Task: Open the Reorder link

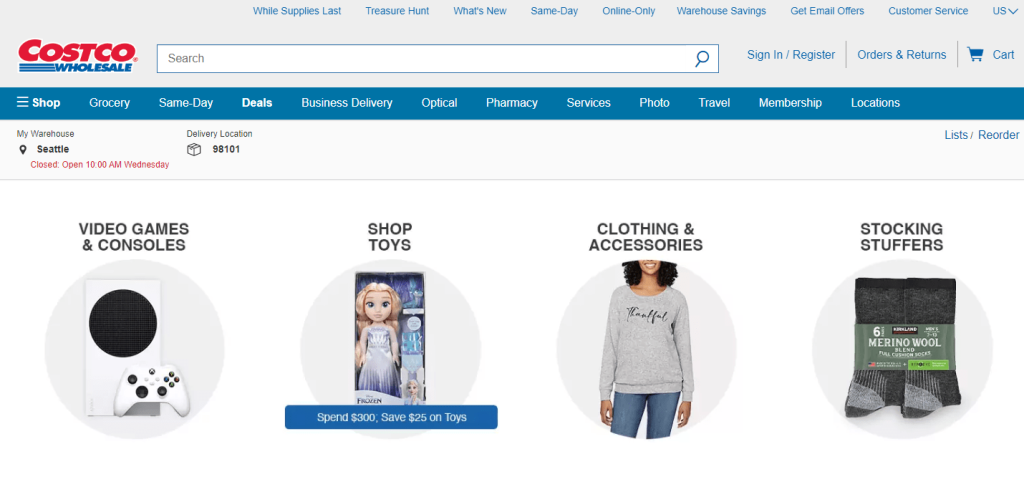Action: pyautogui.click(x=999, y=135)
